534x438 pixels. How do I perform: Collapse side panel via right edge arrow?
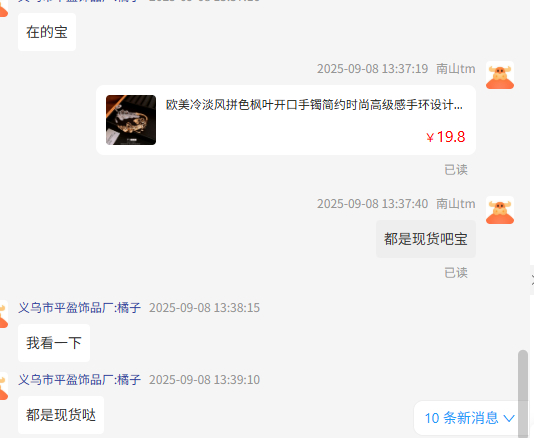click(532, 280)
